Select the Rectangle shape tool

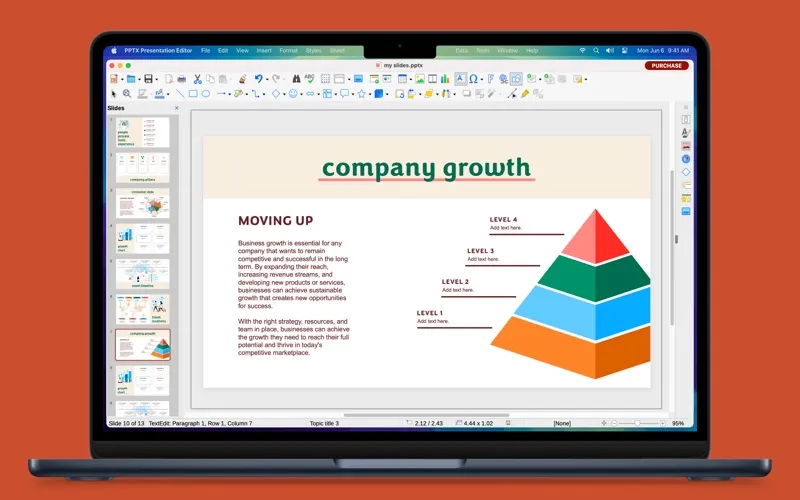pos(193,94)
